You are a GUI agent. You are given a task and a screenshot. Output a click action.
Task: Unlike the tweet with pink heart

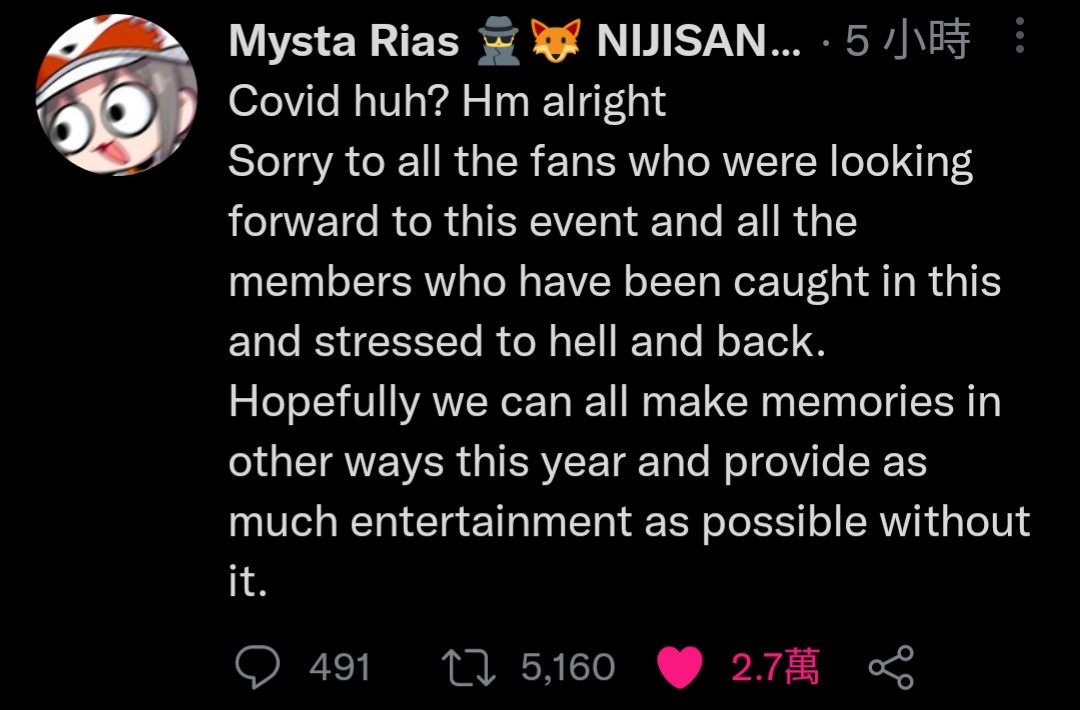(680, 667)
